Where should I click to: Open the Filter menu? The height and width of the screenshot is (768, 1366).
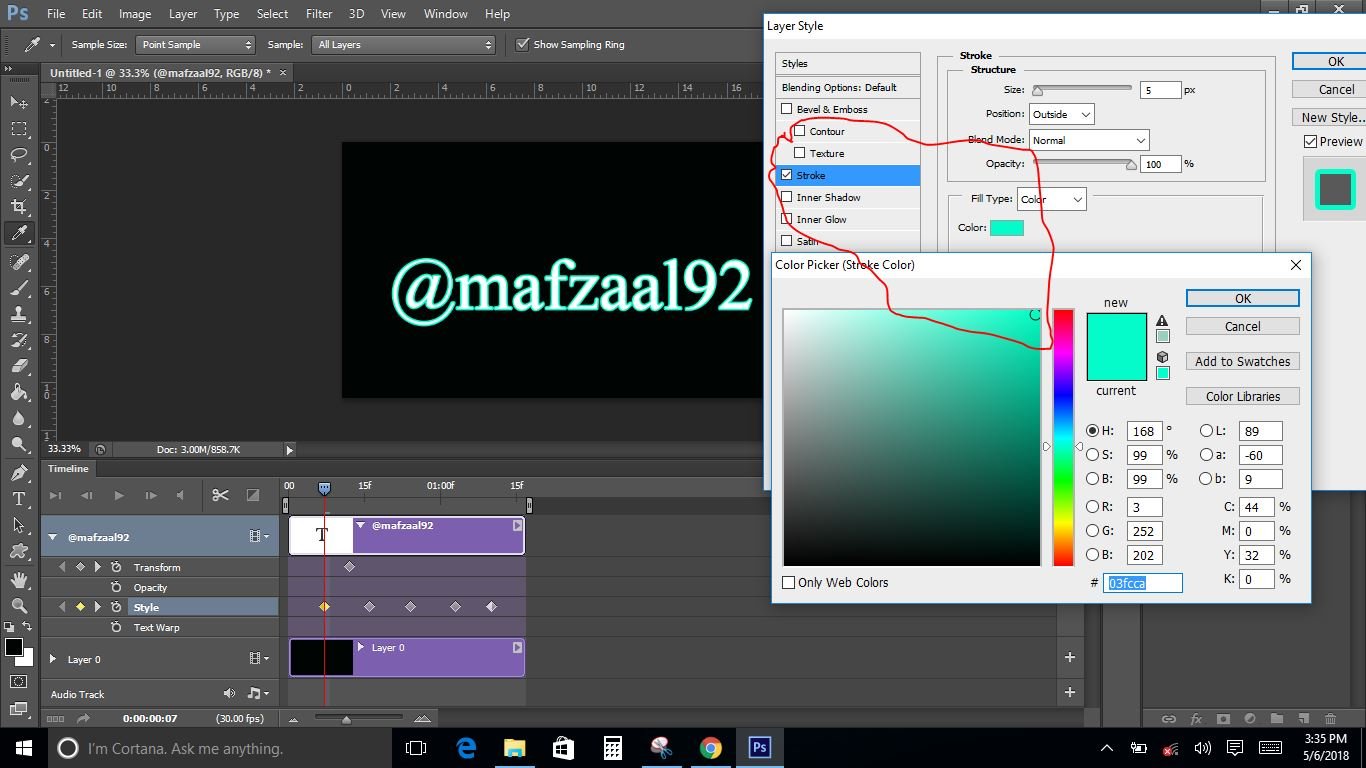319,14
